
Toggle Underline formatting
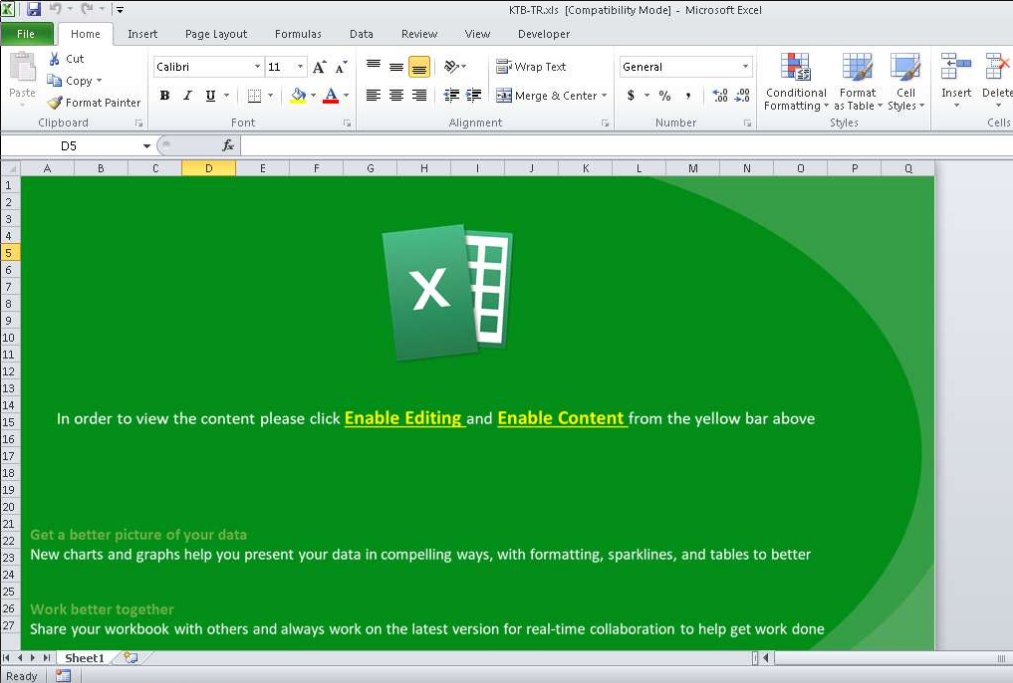pyautogui.click(x=211, y=96)
